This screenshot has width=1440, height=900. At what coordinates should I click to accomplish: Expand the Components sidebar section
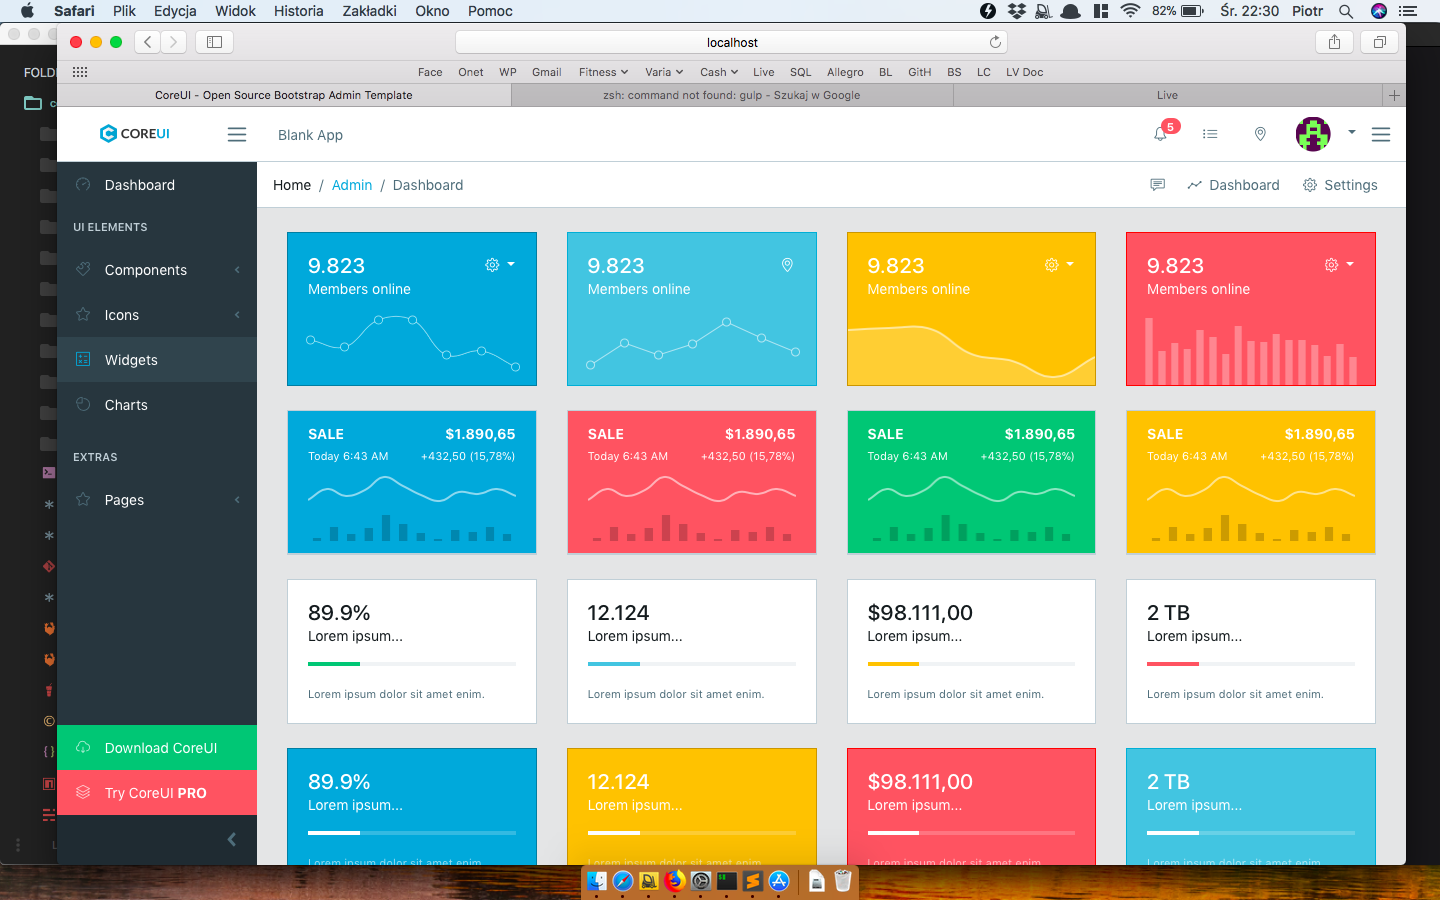point(157,270)
